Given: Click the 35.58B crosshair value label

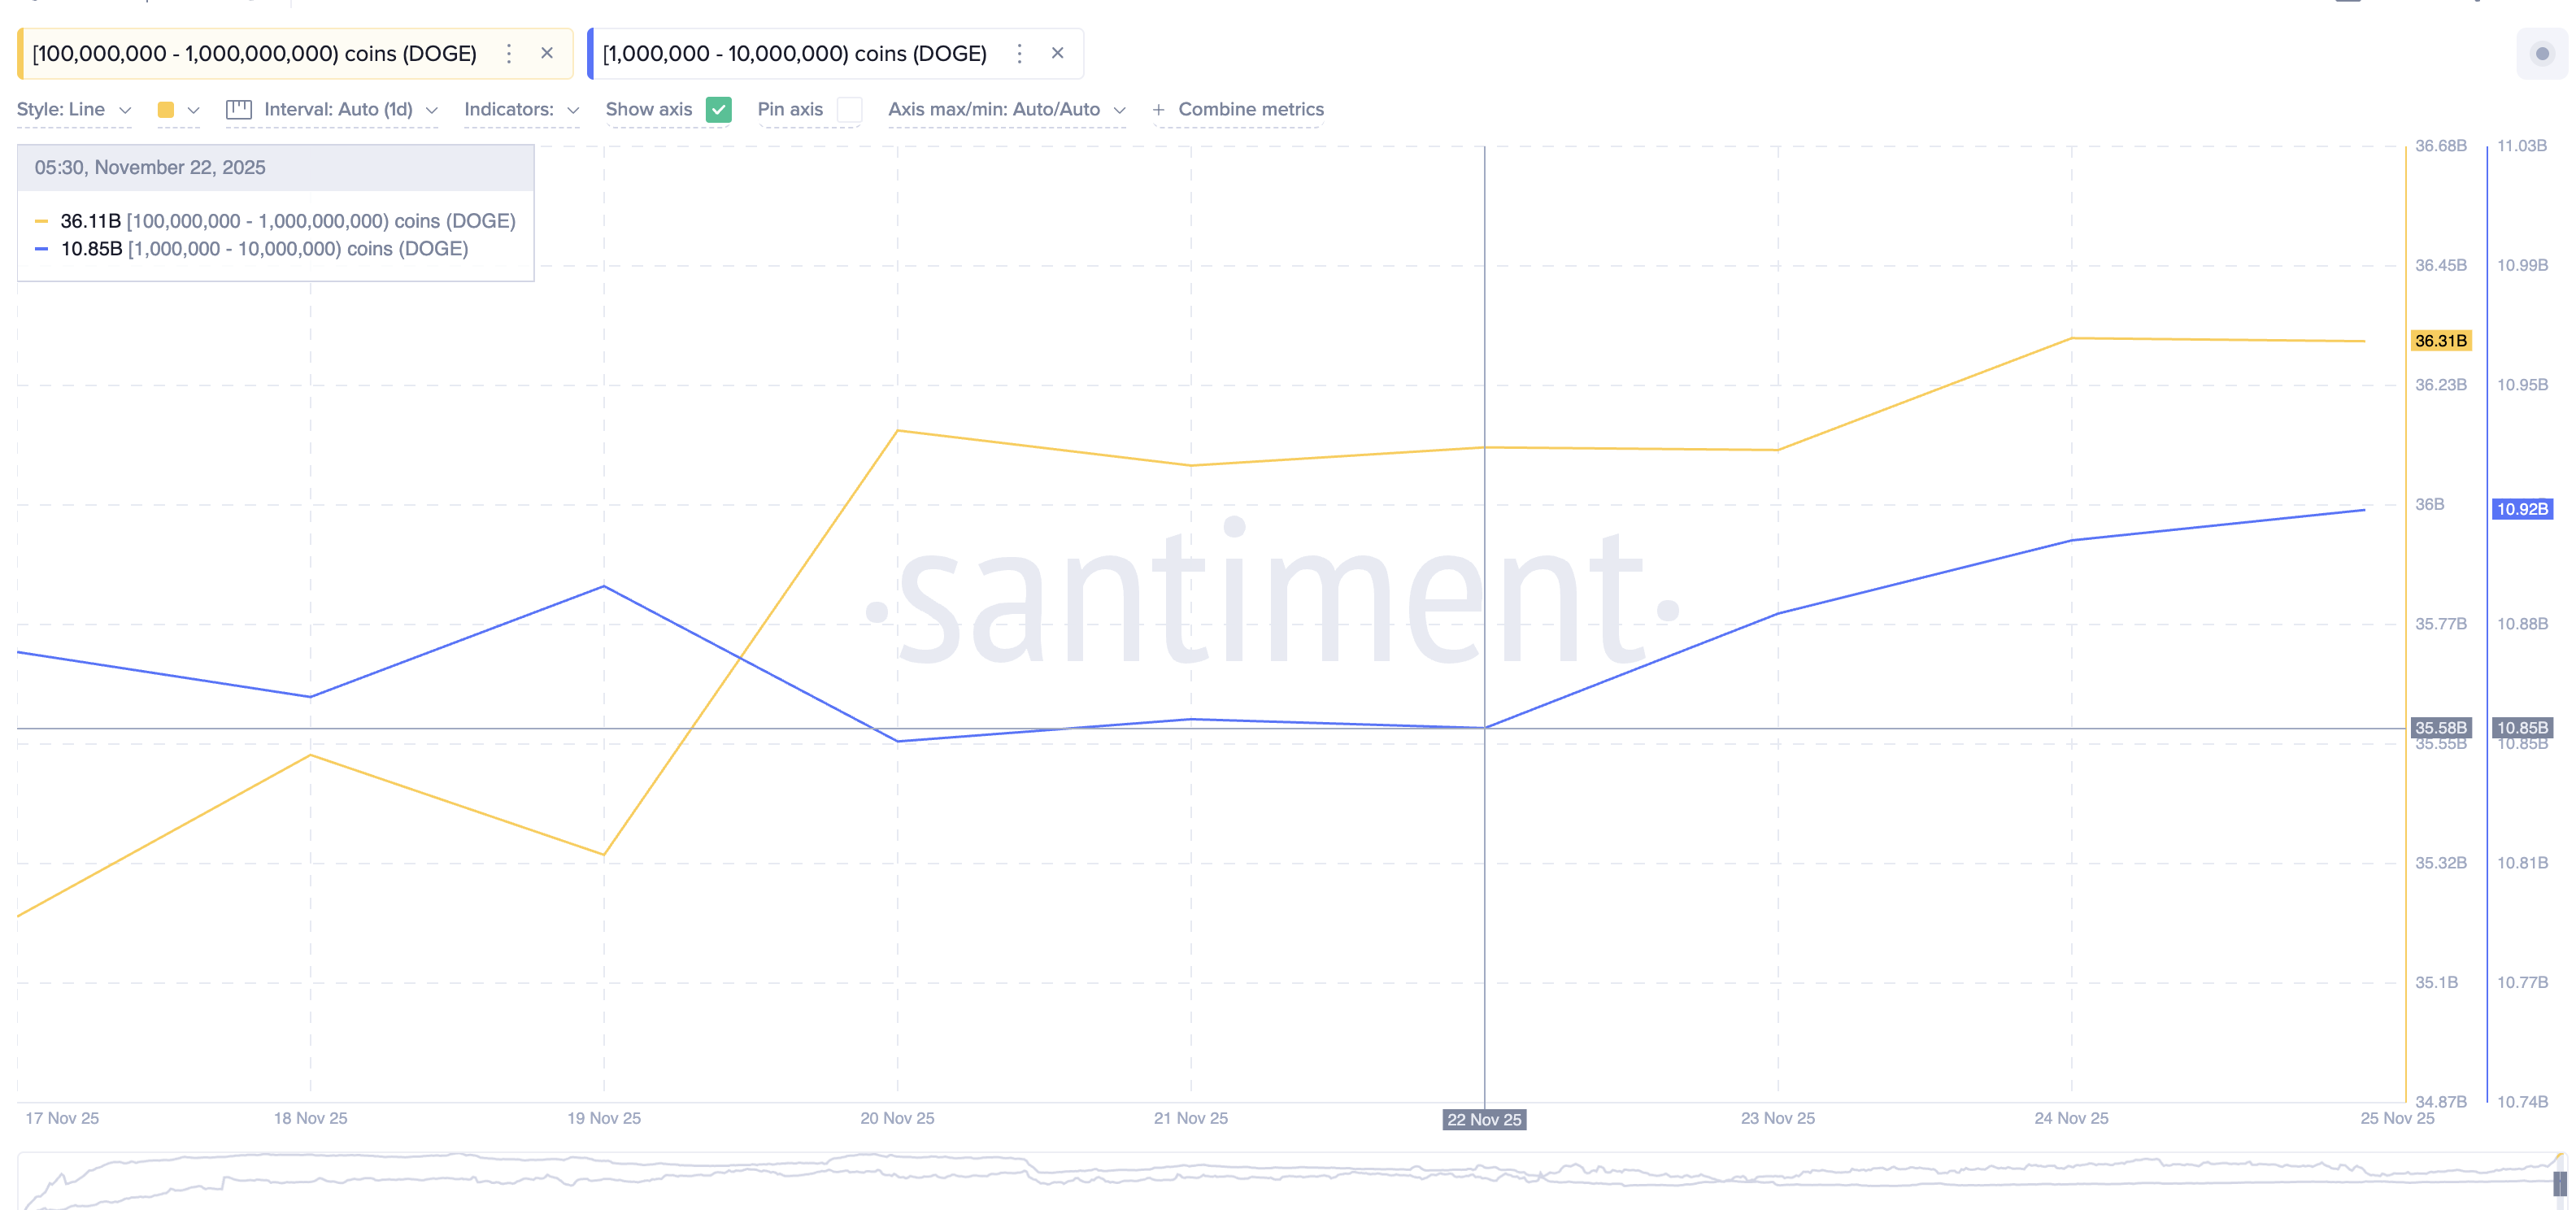Looking at the screenshot, I should 2440,728.
